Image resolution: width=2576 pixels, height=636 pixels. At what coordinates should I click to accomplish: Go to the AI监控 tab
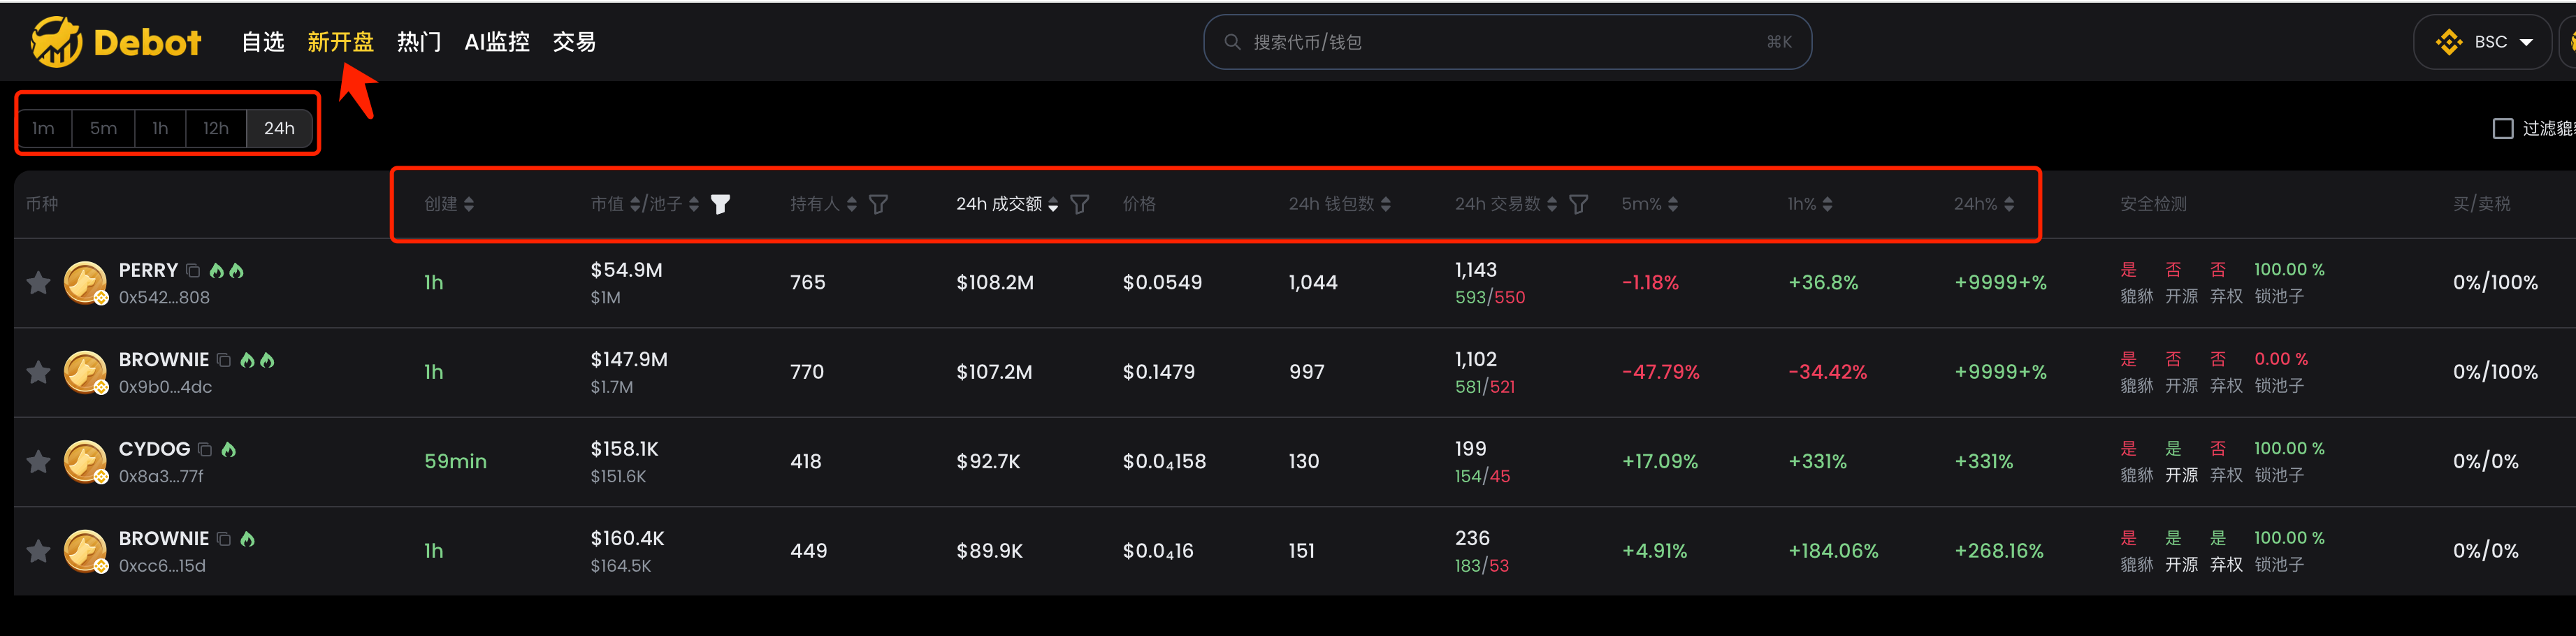pos(497,42)
